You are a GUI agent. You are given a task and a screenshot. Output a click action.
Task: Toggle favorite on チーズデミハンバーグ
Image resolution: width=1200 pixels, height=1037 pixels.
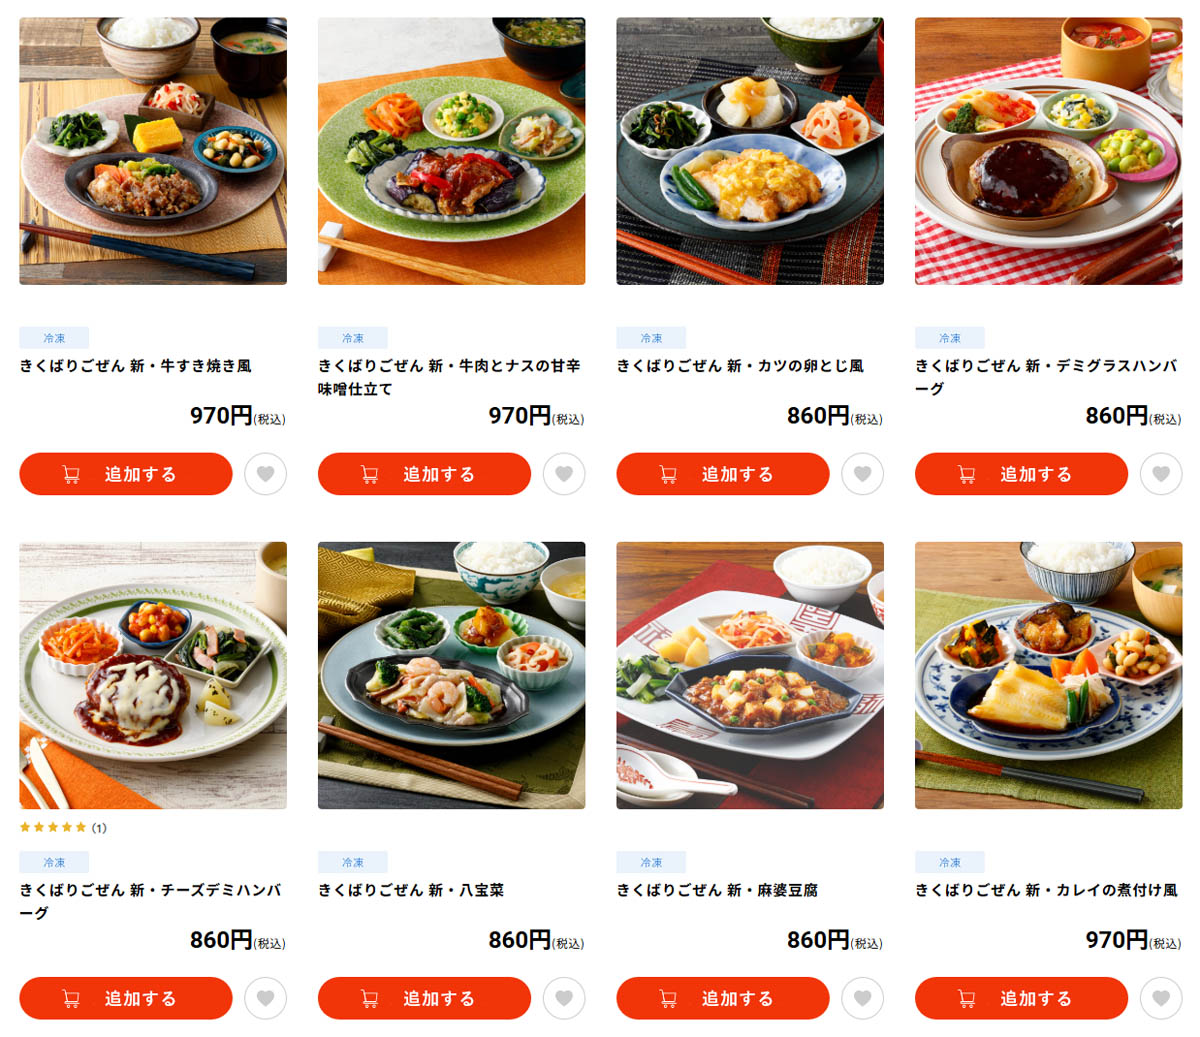tap(265, 998)
